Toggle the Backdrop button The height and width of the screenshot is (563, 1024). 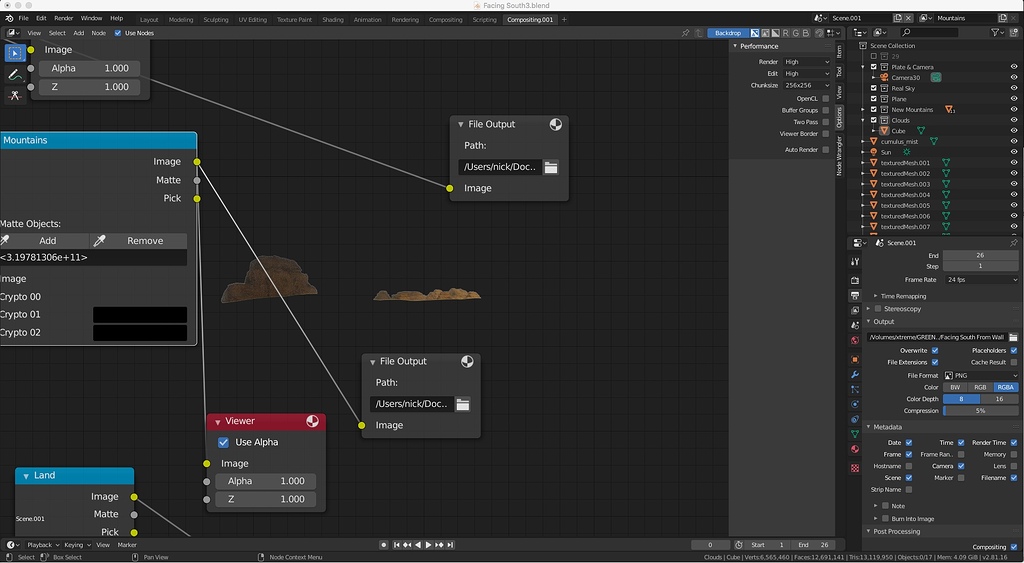(728, 33)
